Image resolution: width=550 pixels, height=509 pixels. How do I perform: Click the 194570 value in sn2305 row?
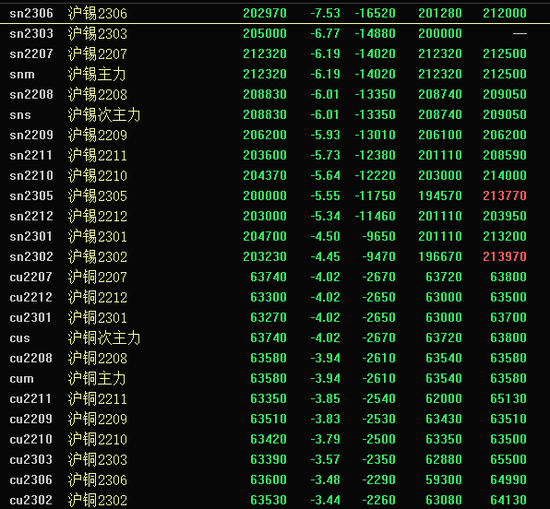440,196
